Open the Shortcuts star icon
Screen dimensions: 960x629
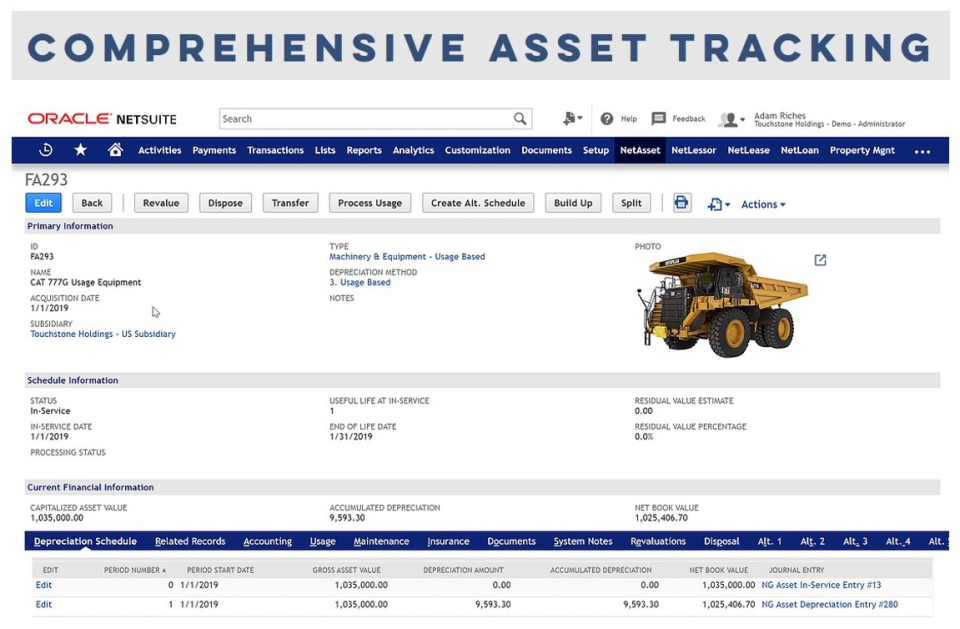click(x=80, y=150)
